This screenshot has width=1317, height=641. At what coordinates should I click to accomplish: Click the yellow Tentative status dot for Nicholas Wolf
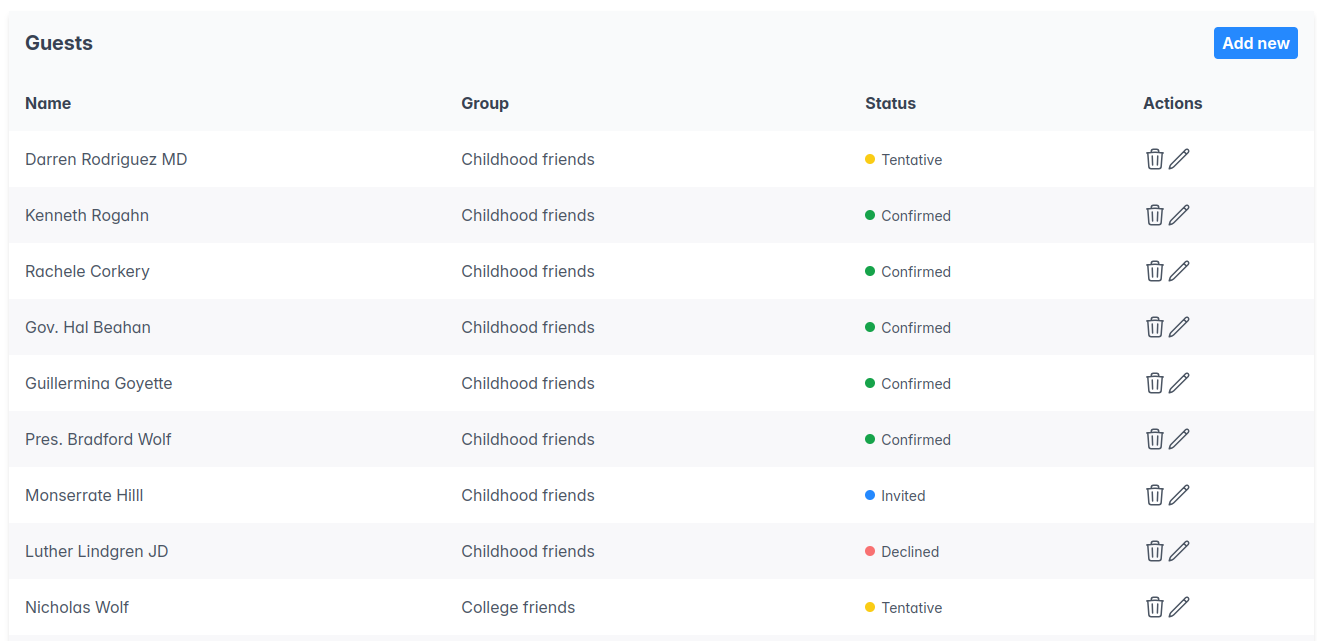coord(872,607)
